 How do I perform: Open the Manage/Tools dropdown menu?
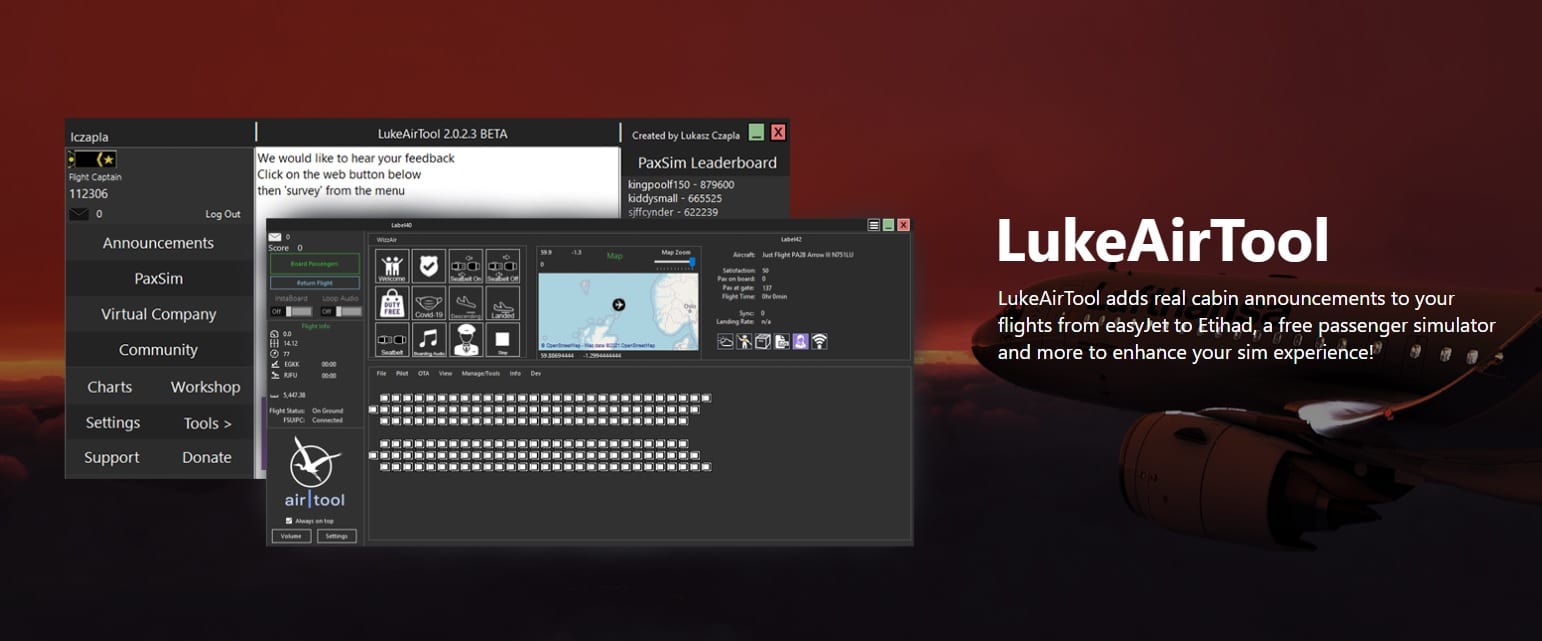480,373
